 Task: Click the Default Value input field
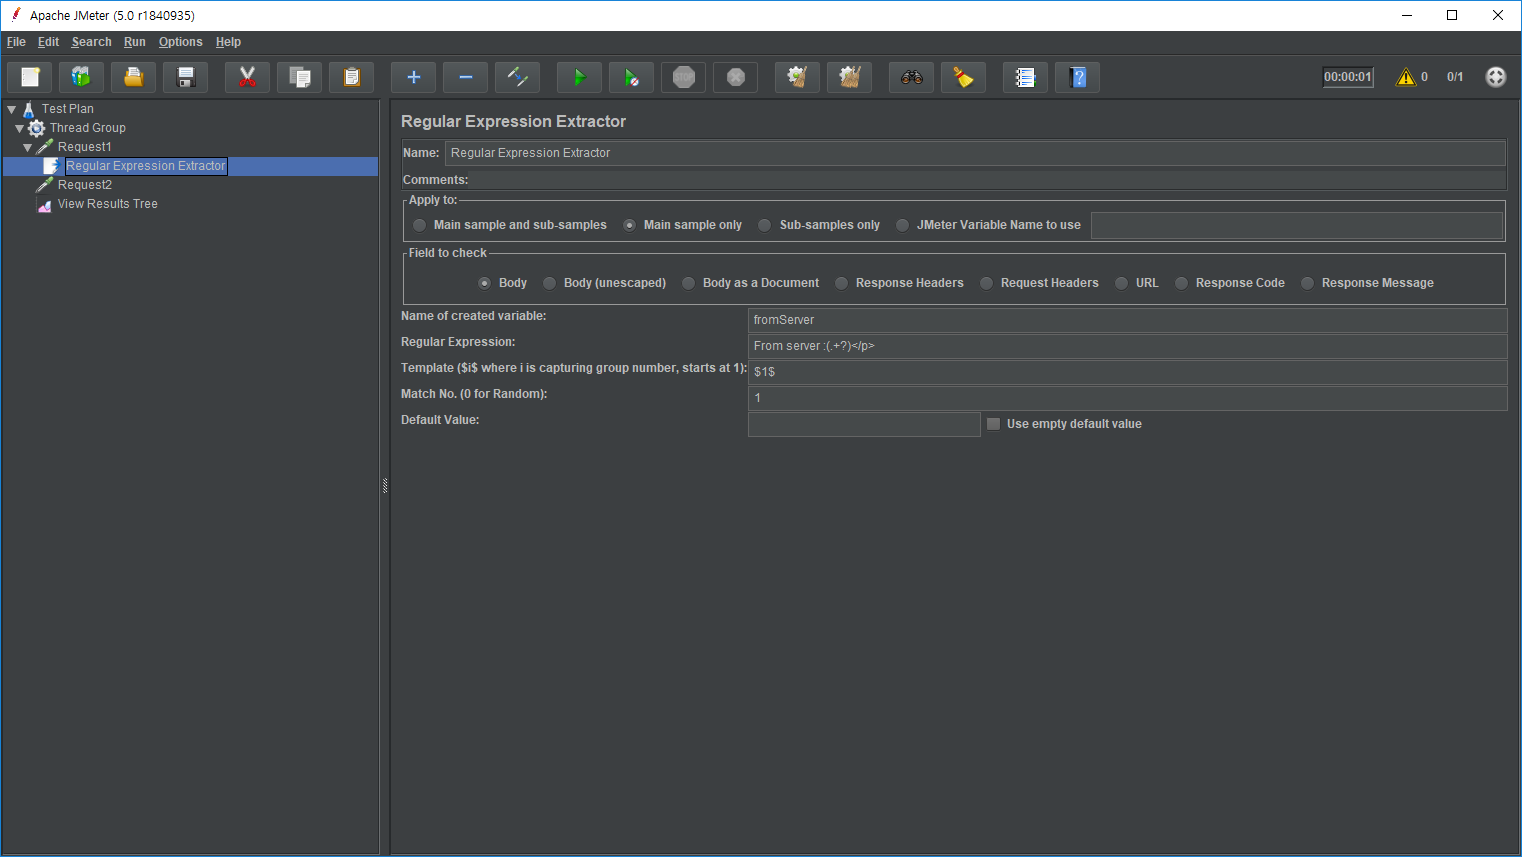pos(864,424)
